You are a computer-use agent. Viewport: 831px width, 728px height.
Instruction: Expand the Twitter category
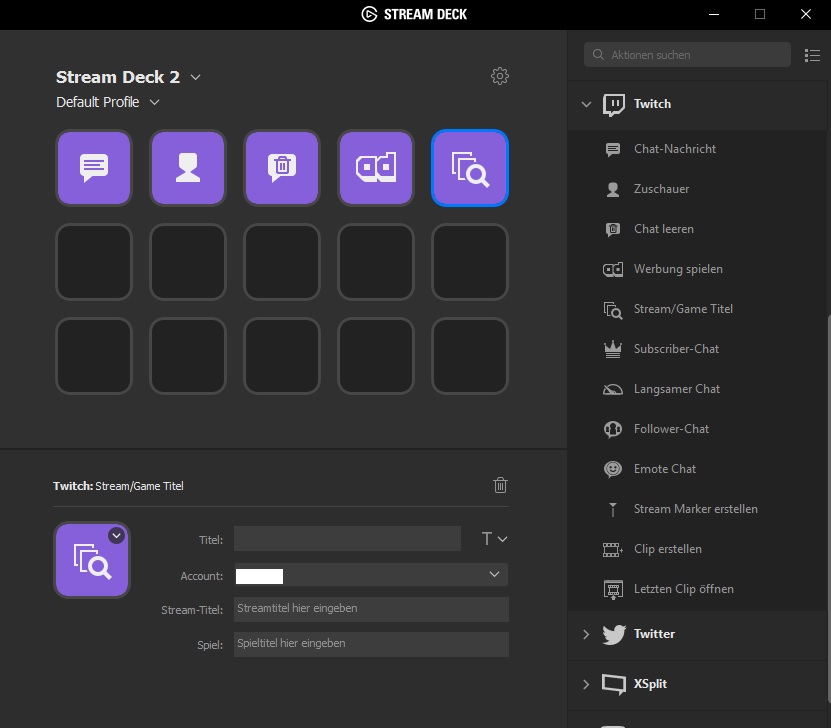tap(586, 634)
